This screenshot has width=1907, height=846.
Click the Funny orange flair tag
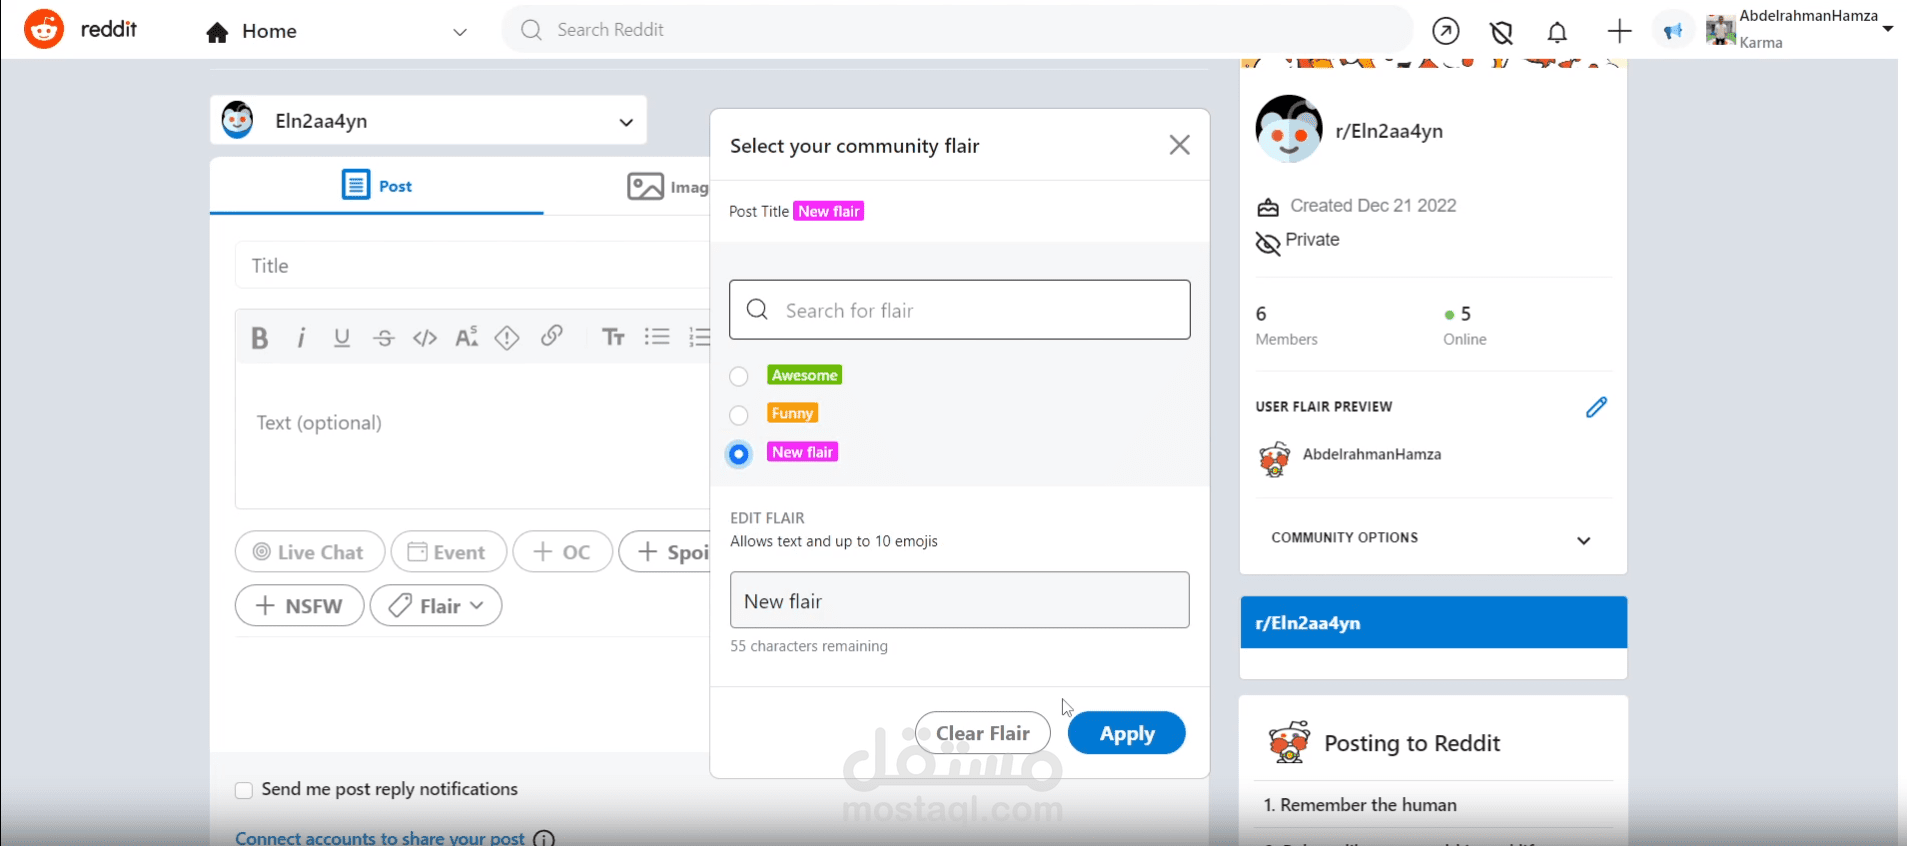pyautogui.click(x=793, y=413)
